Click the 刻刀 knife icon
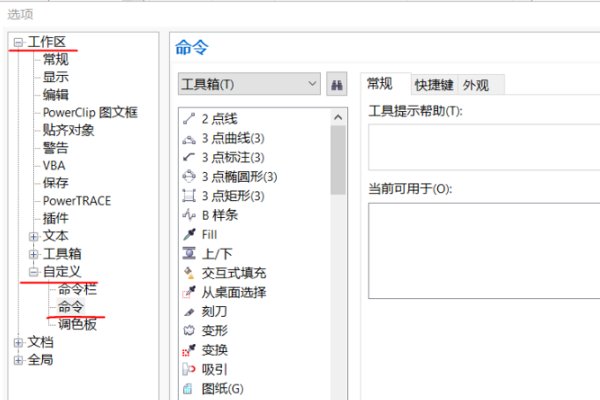Image resolution: width=600 pixels, height=400 pixels. point(189,312)
